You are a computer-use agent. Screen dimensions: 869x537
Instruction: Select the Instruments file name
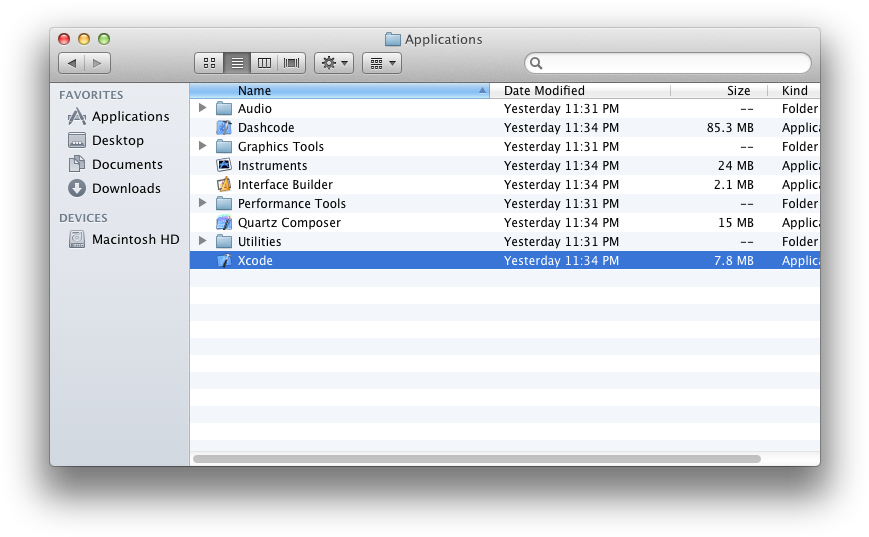(x=272, y=165)
